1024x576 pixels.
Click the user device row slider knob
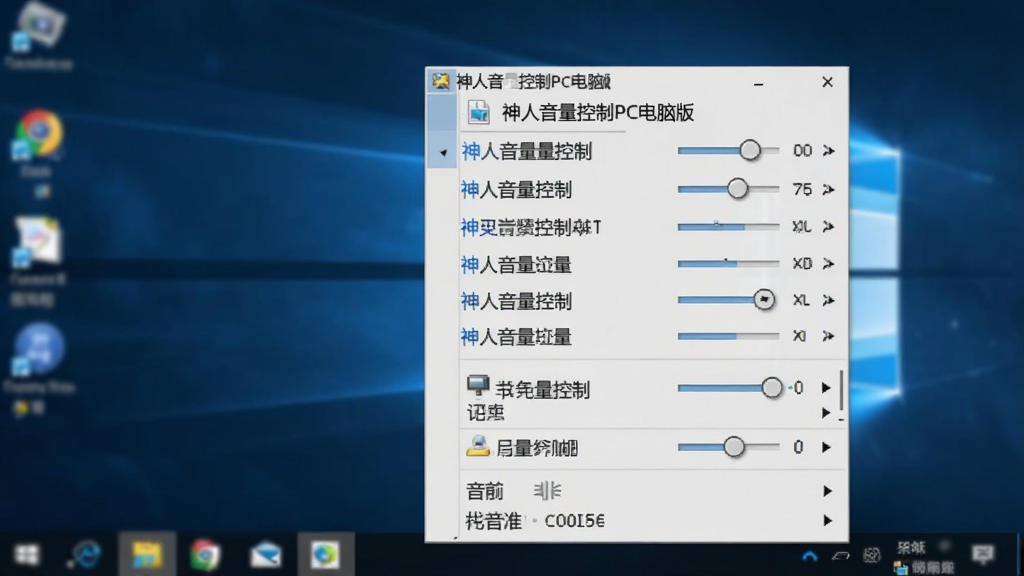pos(733,447)
